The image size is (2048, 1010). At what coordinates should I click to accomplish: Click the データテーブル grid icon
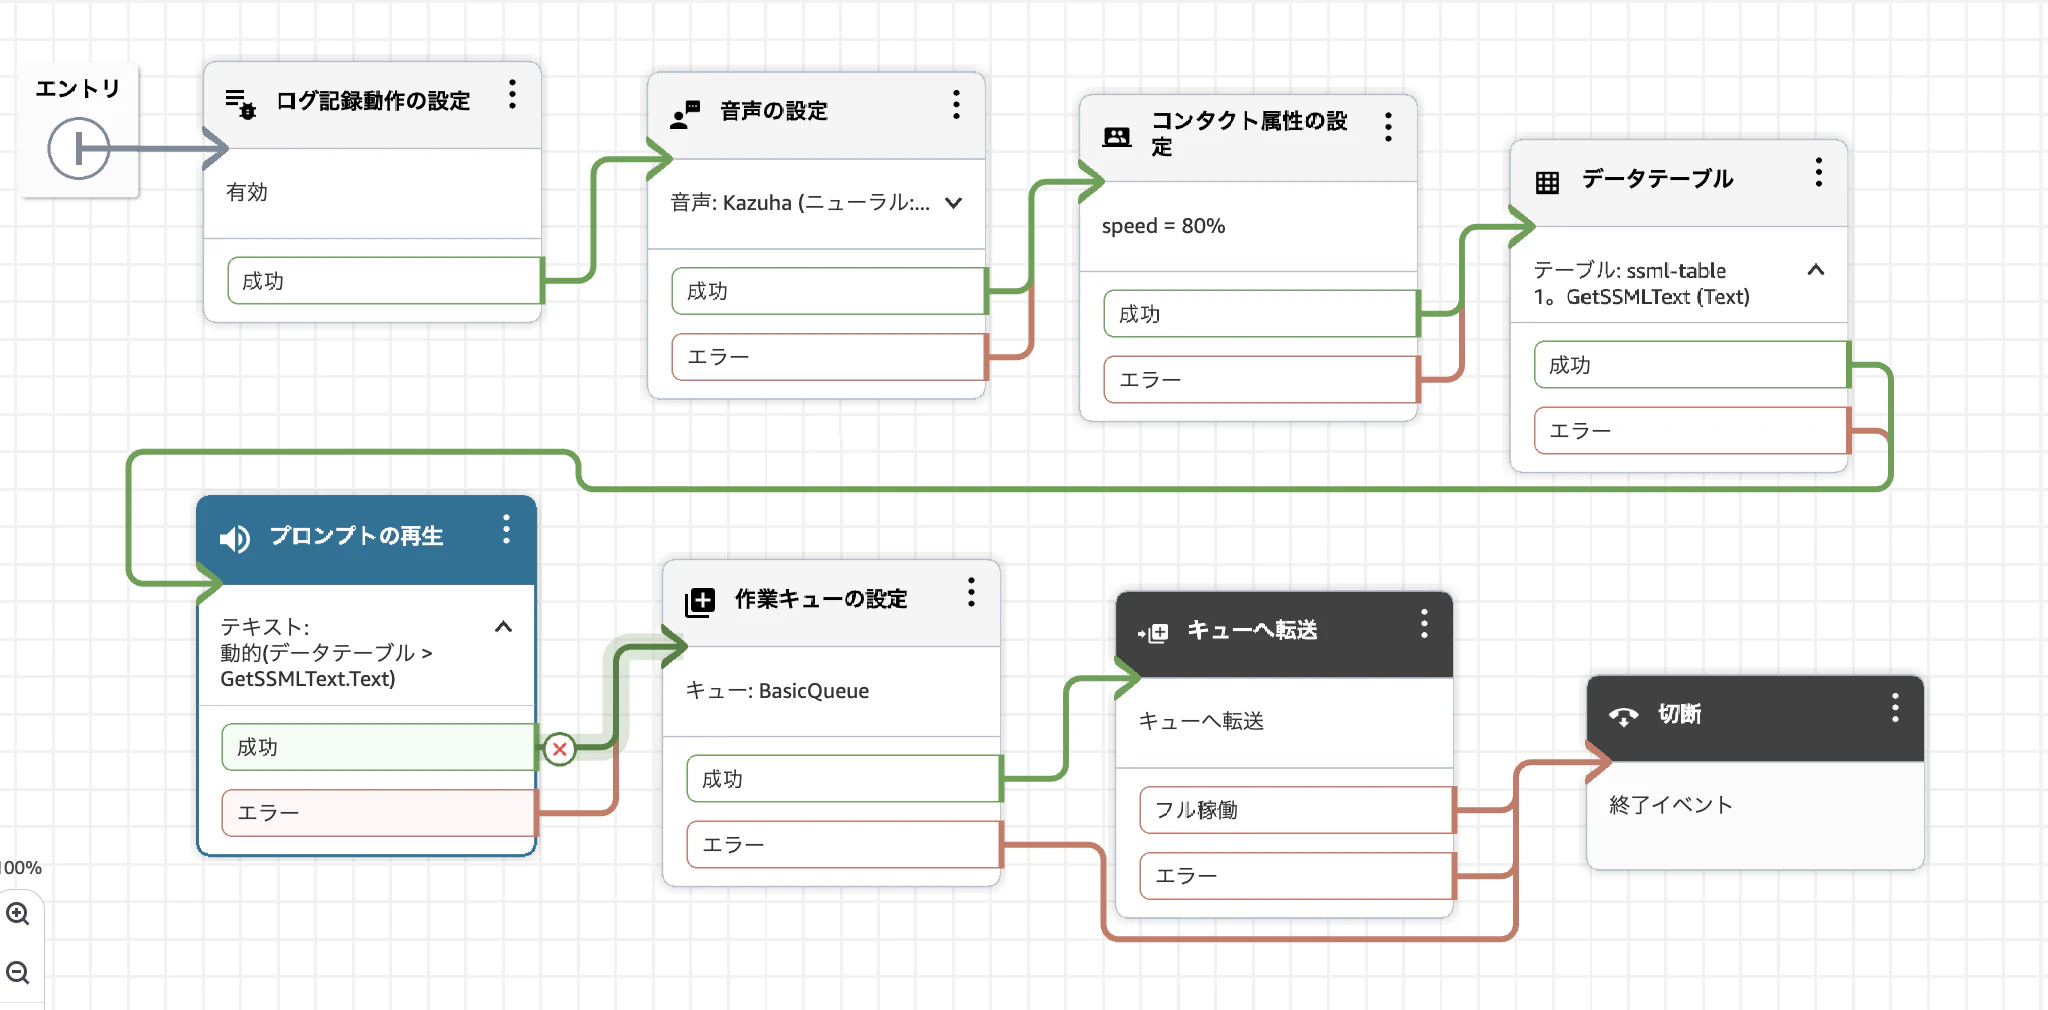click(x=1547, y=182)
